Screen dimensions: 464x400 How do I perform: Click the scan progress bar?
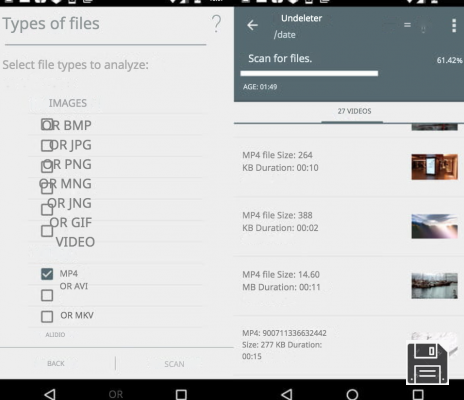[309, 73]
